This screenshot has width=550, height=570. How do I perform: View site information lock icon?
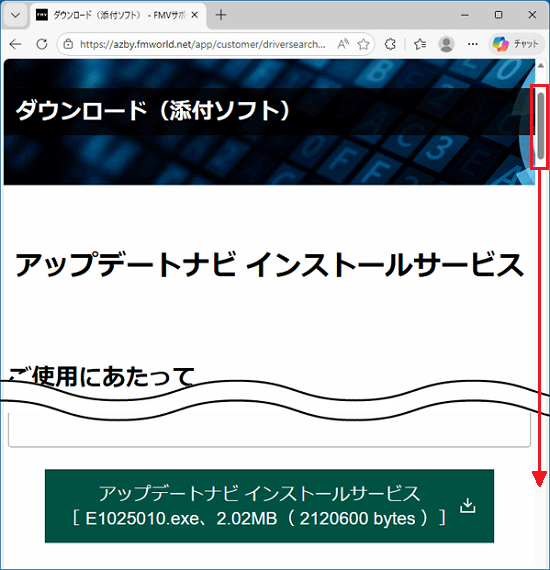point(68,44)
